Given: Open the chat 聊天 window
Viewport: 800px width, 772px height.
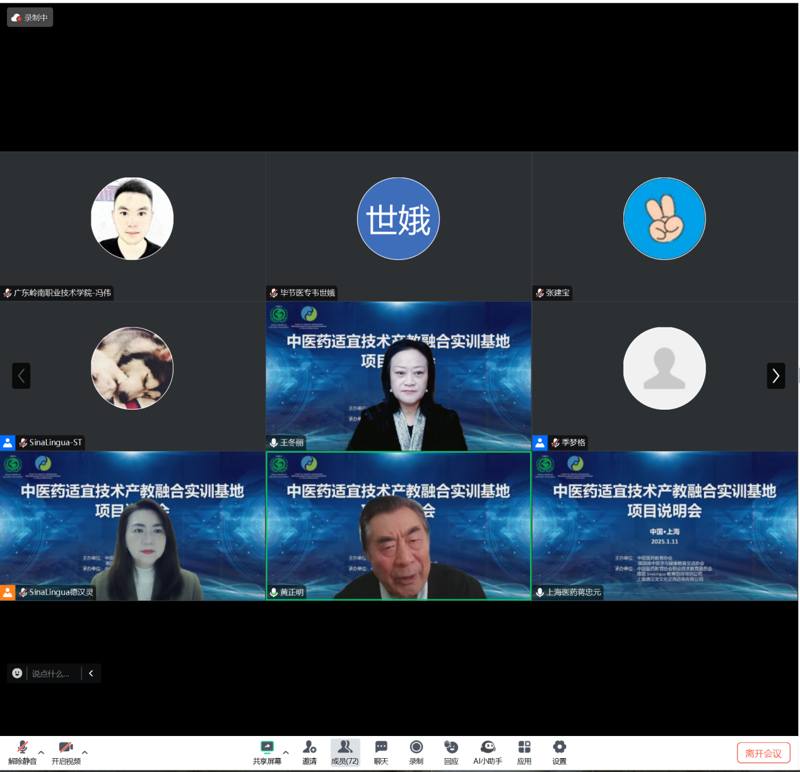Looking at the screenshot, I should tap(381, 752).
